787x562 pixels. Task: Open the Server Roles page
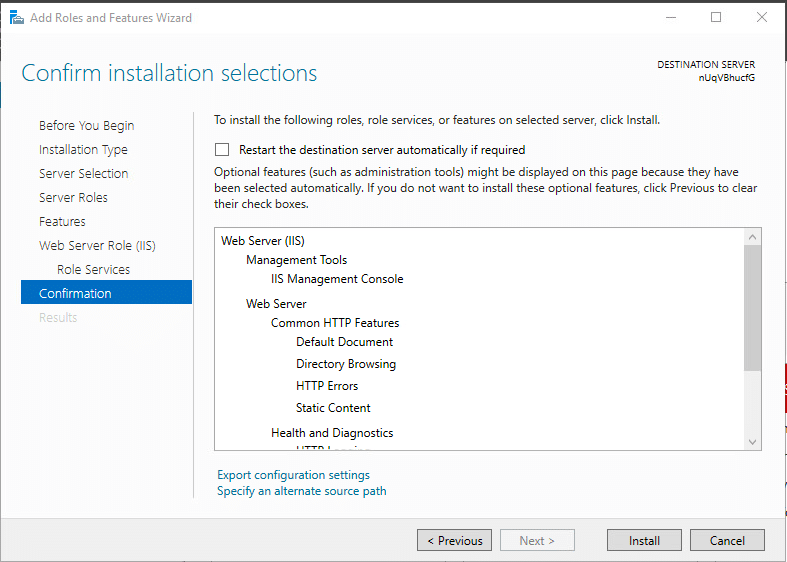73,198
